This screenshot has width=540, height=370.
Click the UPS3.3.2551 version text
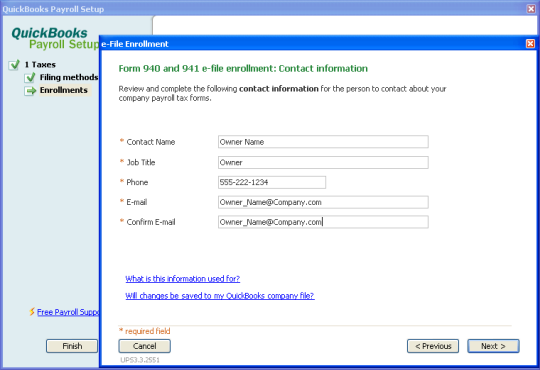(x=140, y=360)
